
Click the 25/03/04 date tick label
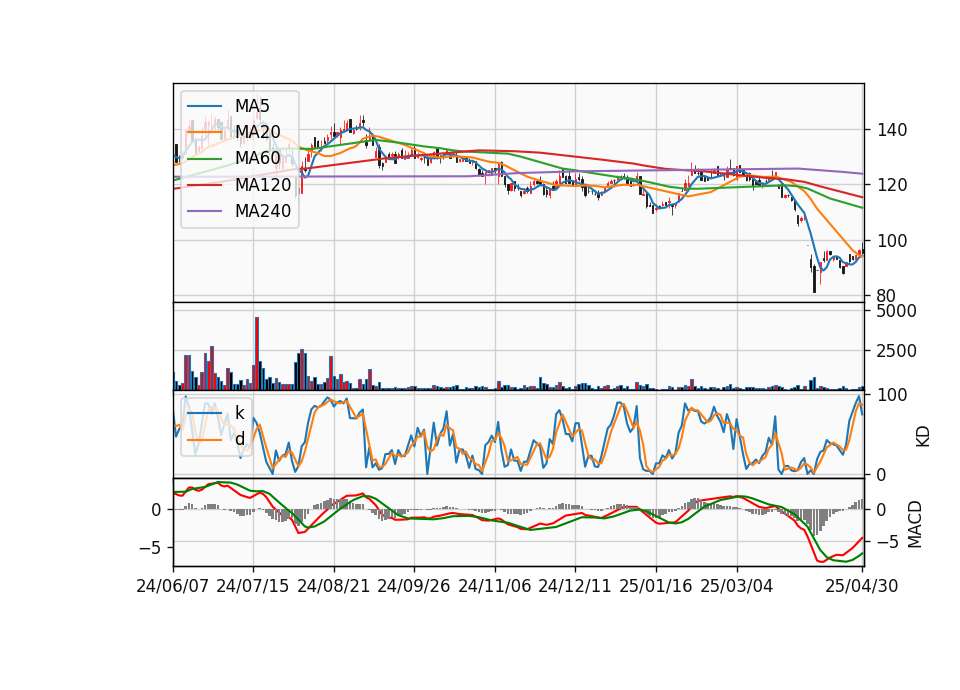coord(737,586)
